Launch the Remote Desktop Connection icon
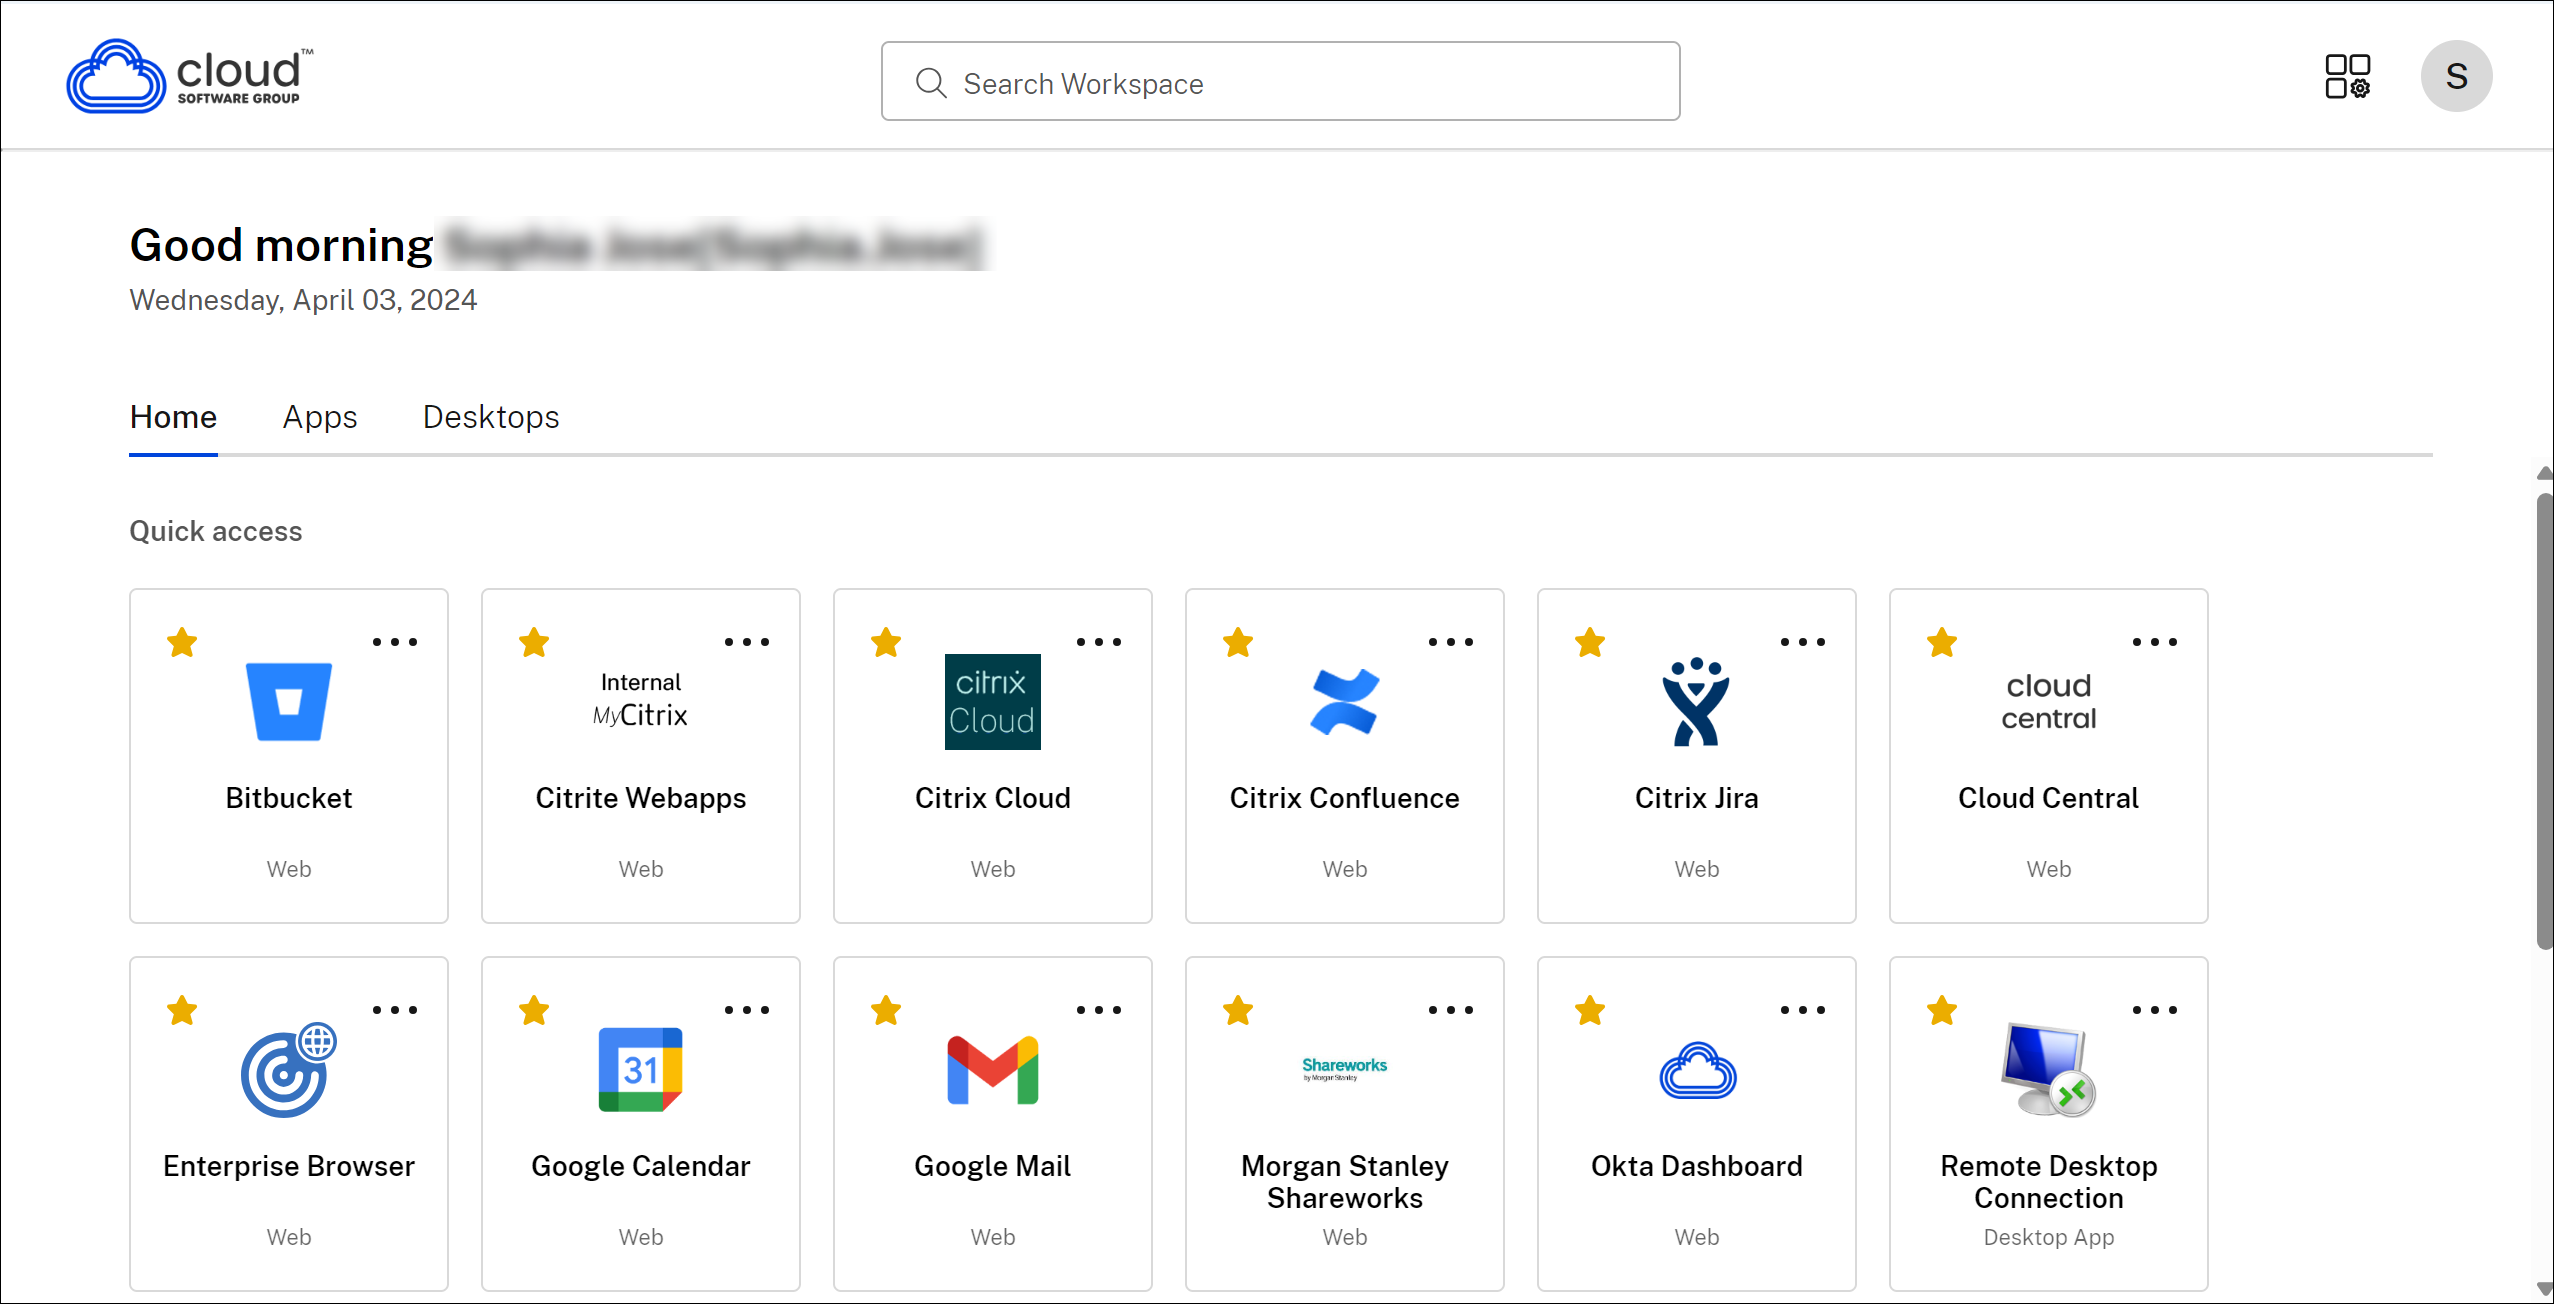The width and height of the screenshot is (2554, 1304). [x=2048, y=1069]
